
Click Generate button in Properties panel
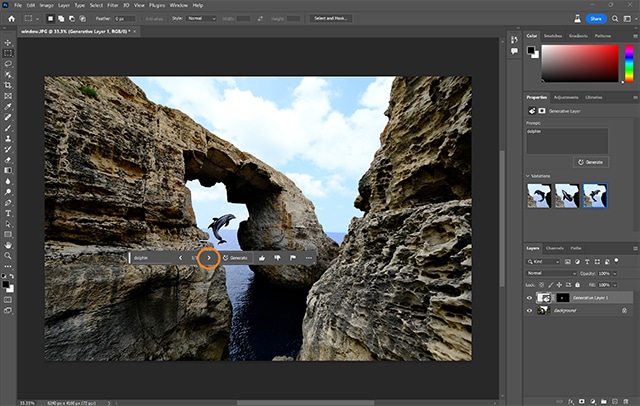click(592, 161)
